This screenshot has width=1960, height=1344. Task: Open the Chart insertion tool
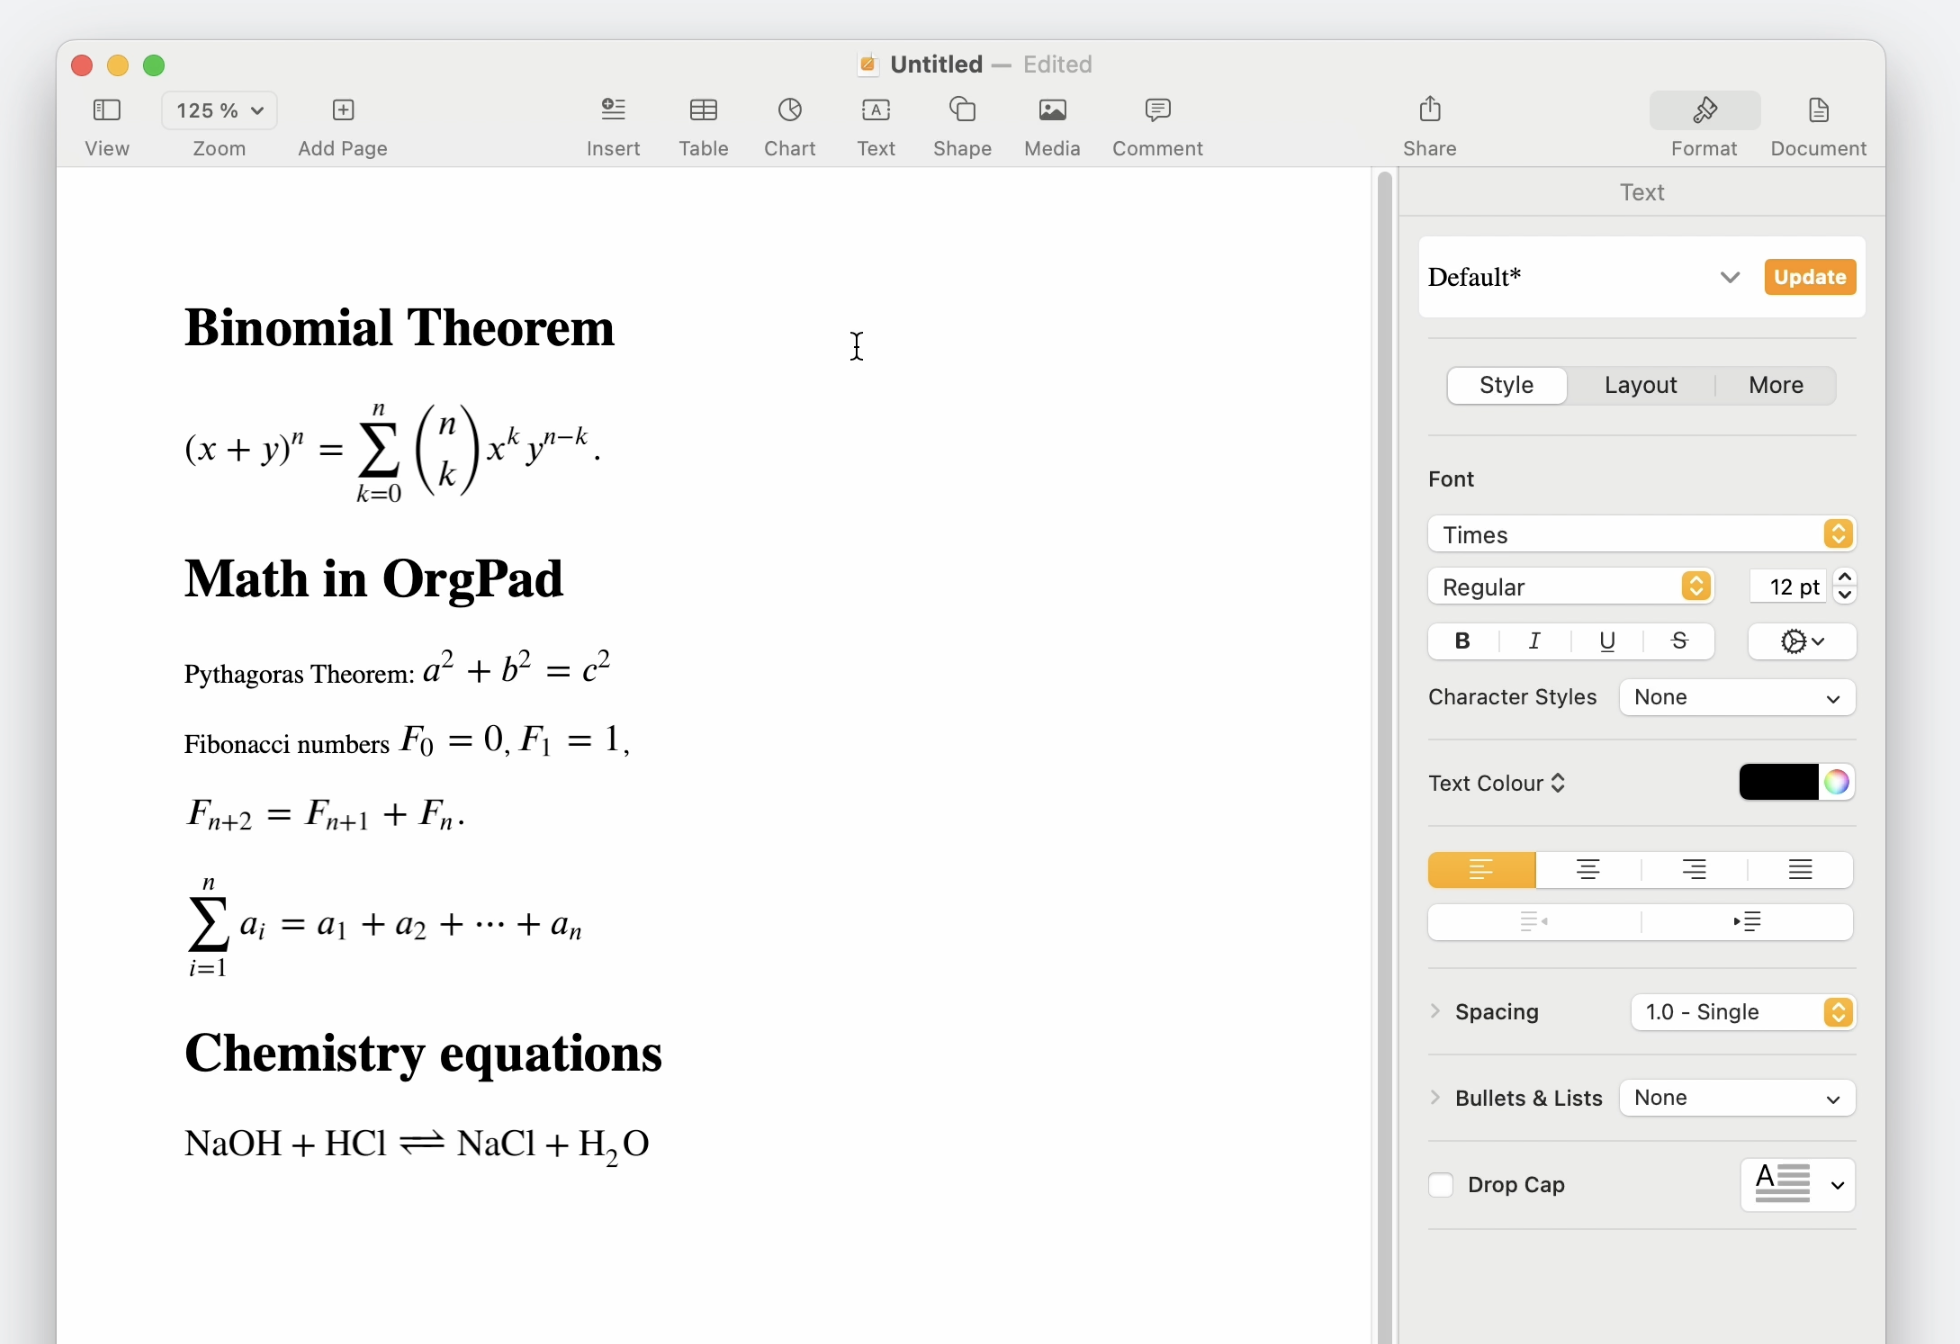(x=789, y=124)
